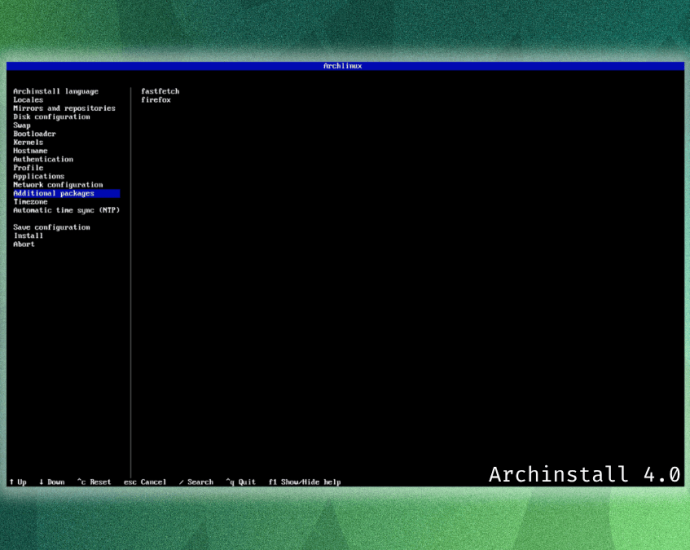
Task: Click the Install option
Action: 28,236
